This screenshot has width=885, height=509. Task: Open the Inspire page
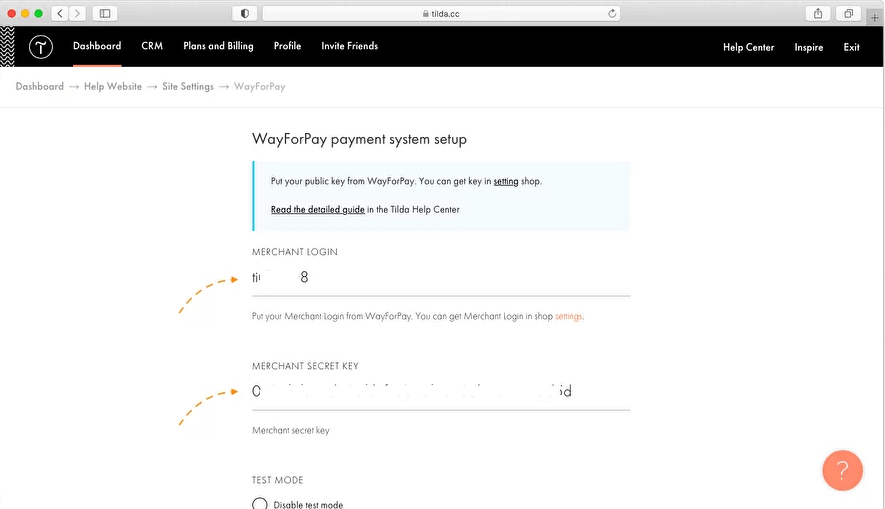(x=809, y=47)
